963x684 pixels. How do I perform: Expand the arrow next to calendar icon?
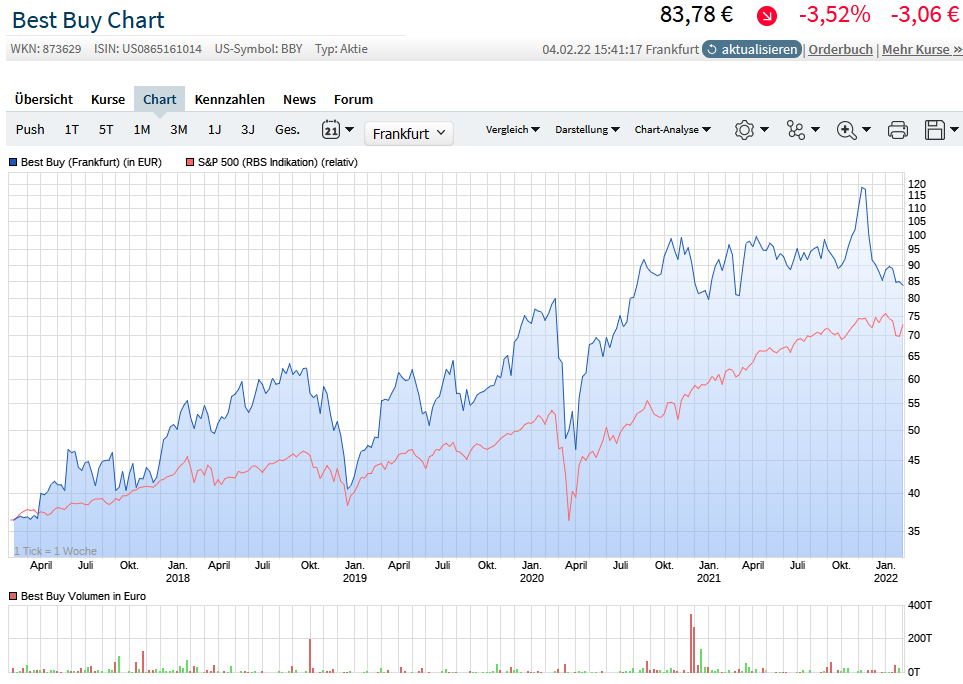349,130
